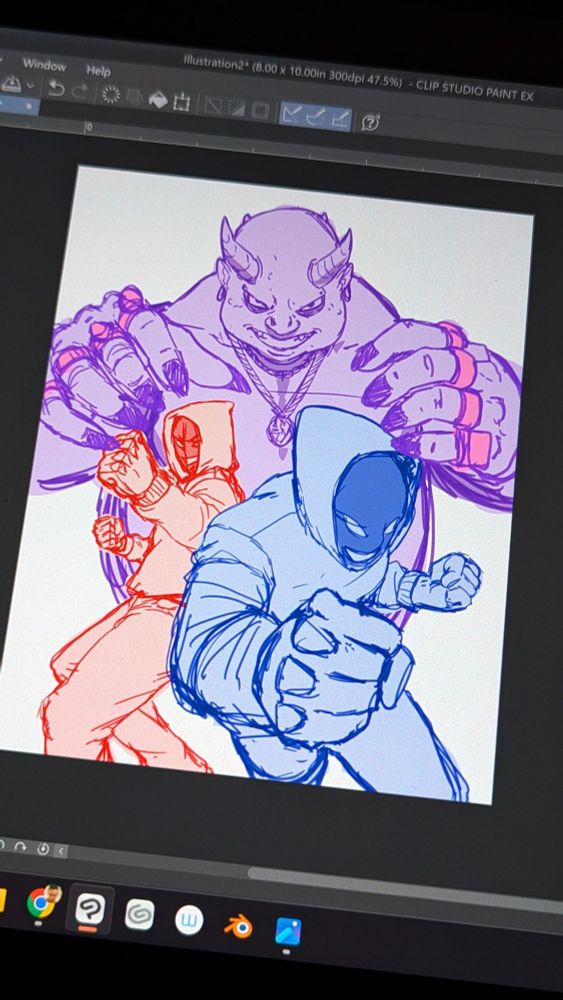
Task: Open the CLIP STUDIO support question icon
Action: tap(370, 122)
